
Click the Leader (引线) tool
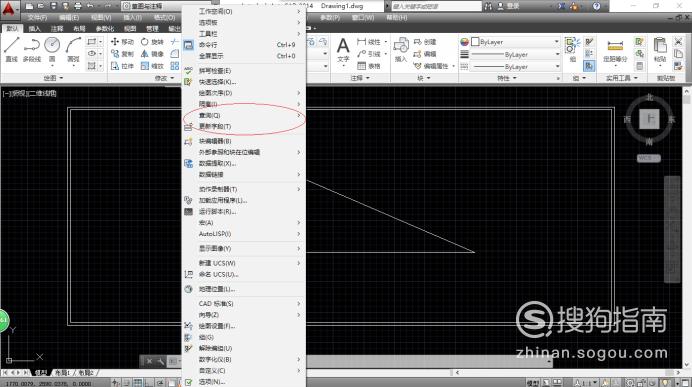point(369,54)
